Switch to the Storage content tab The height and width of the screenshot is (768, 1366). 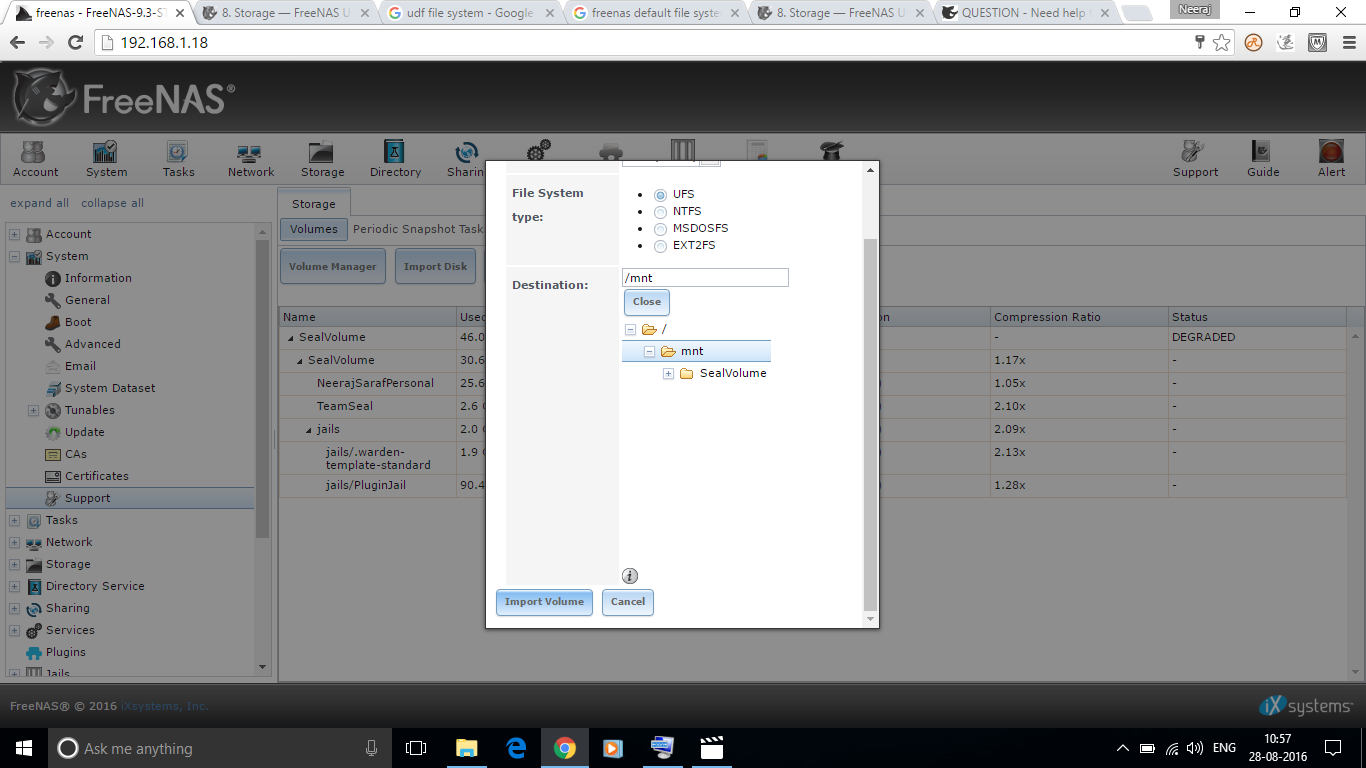tap(314, 203)
